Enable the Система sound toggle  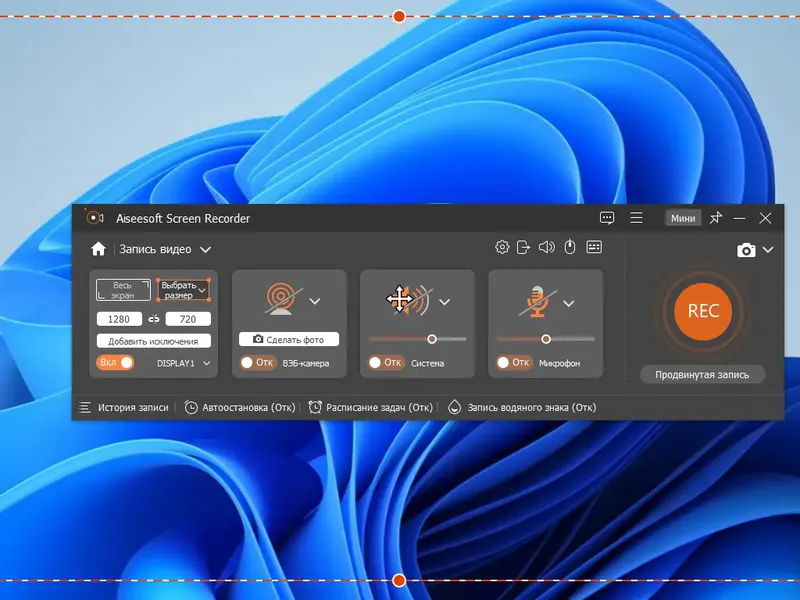point(387,363)
